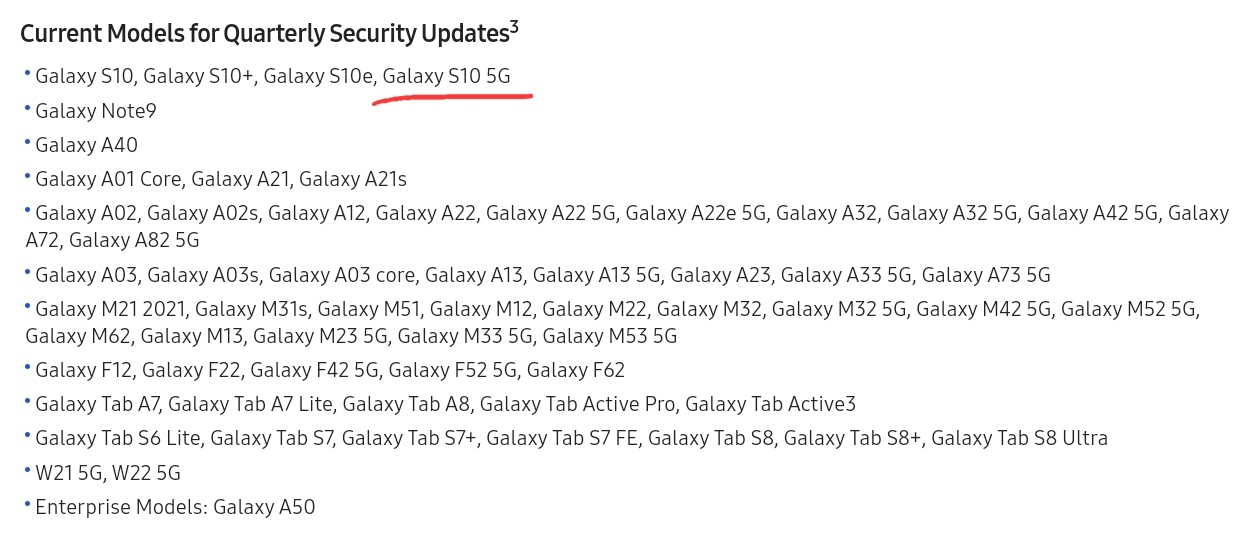Viewport: 1252px width, 536px height.
Task: Click the footnote superscript 3 in heading
Action: [514, 28]
